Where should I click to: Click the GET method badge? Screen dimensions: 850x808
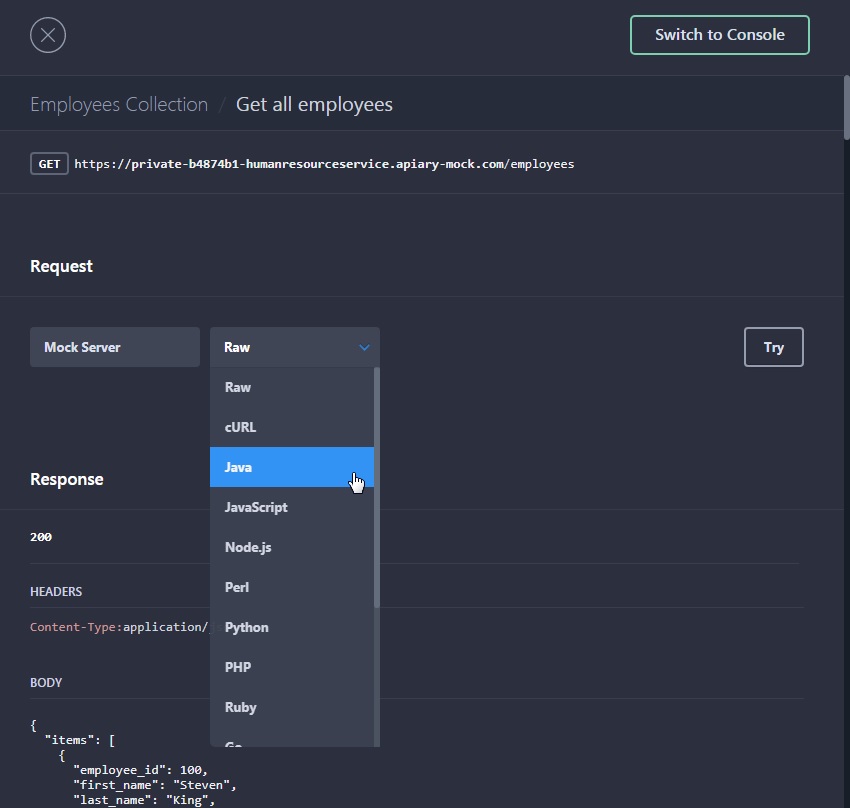(49, 163)
